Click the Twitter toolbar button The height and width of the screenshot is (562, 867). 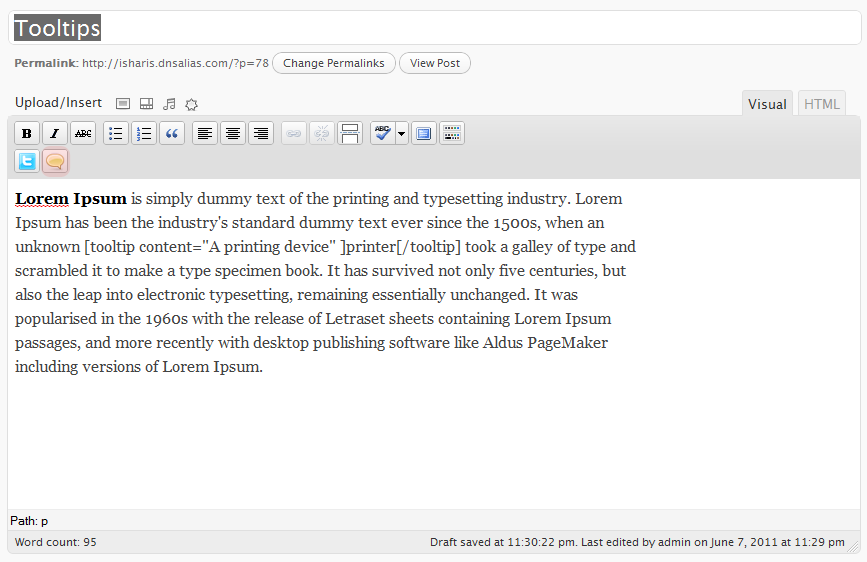coord(27,162)
